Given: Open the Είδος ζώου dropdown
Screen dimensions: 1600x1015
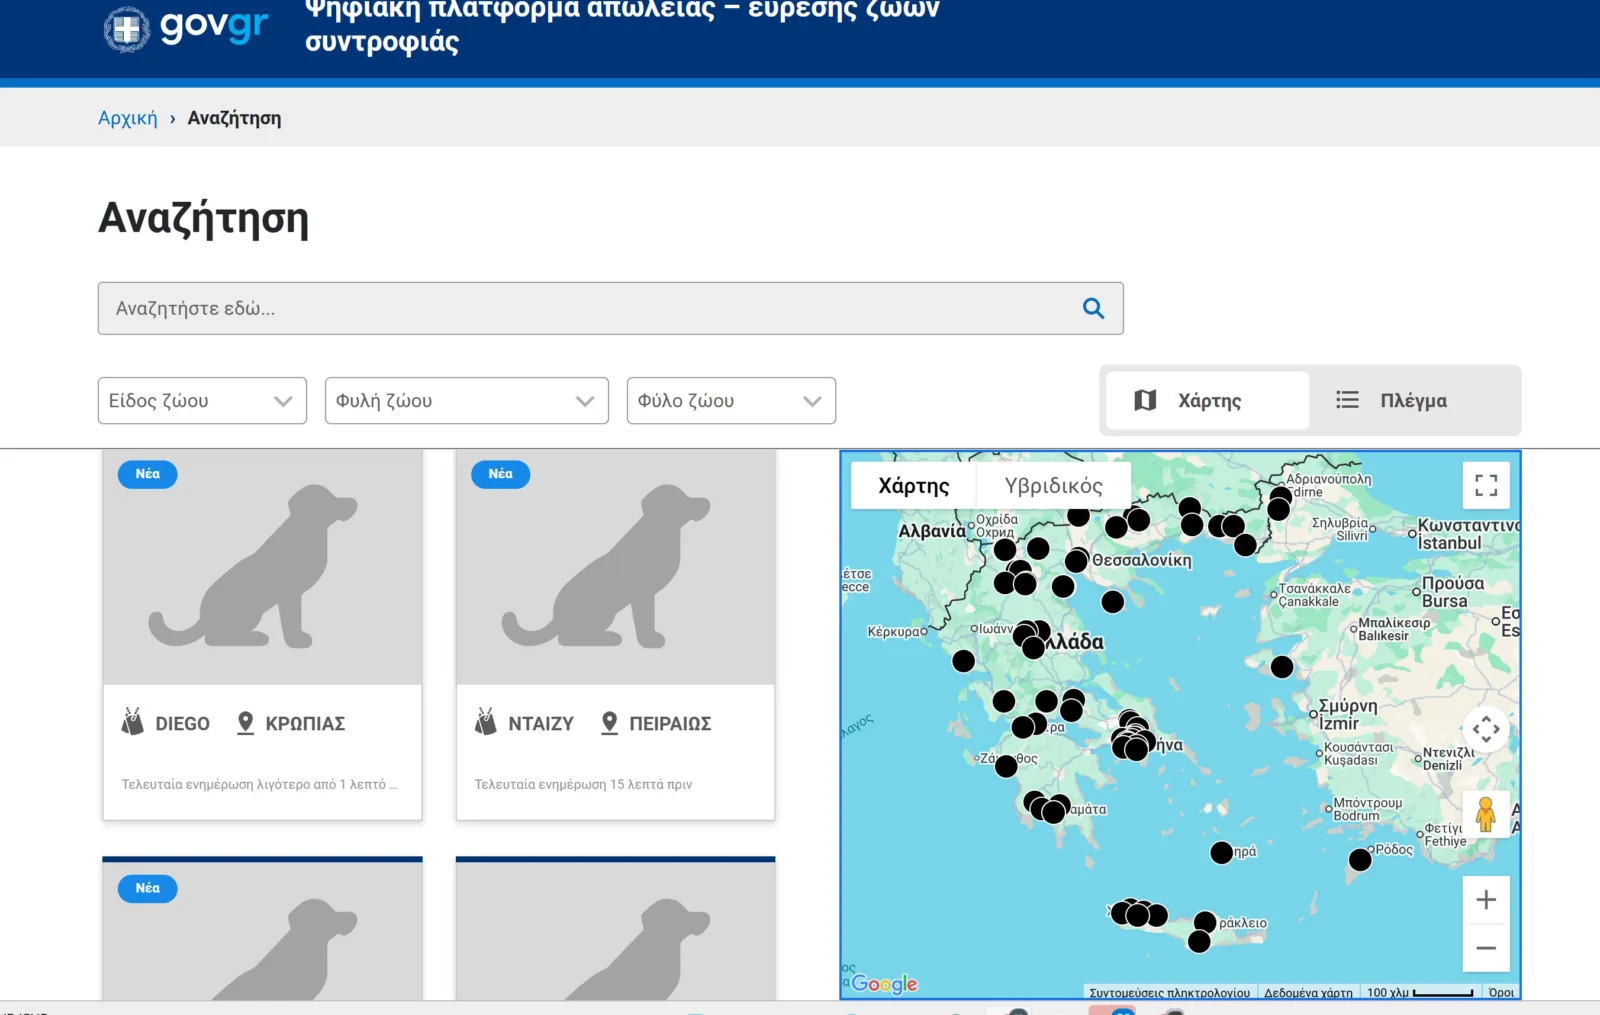Looking at the screenshot, I should [202, 401].
